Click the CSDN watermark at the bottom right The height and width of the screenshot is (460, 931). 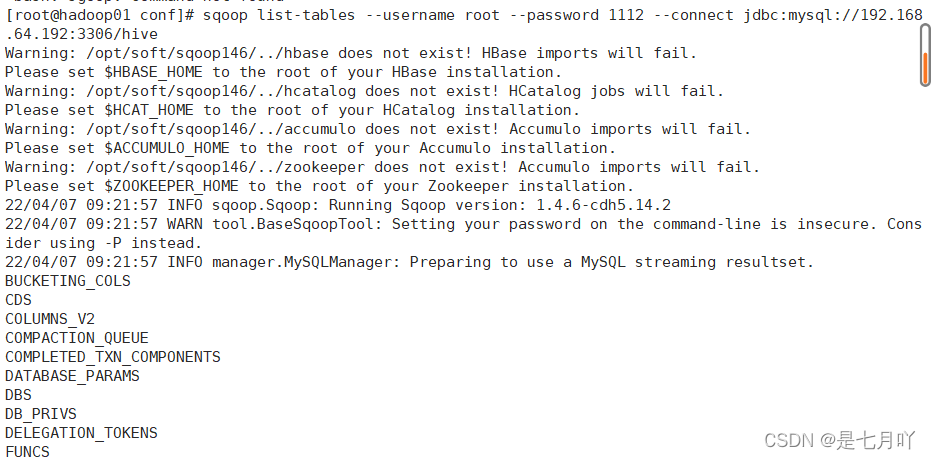(x=840, y=440)
